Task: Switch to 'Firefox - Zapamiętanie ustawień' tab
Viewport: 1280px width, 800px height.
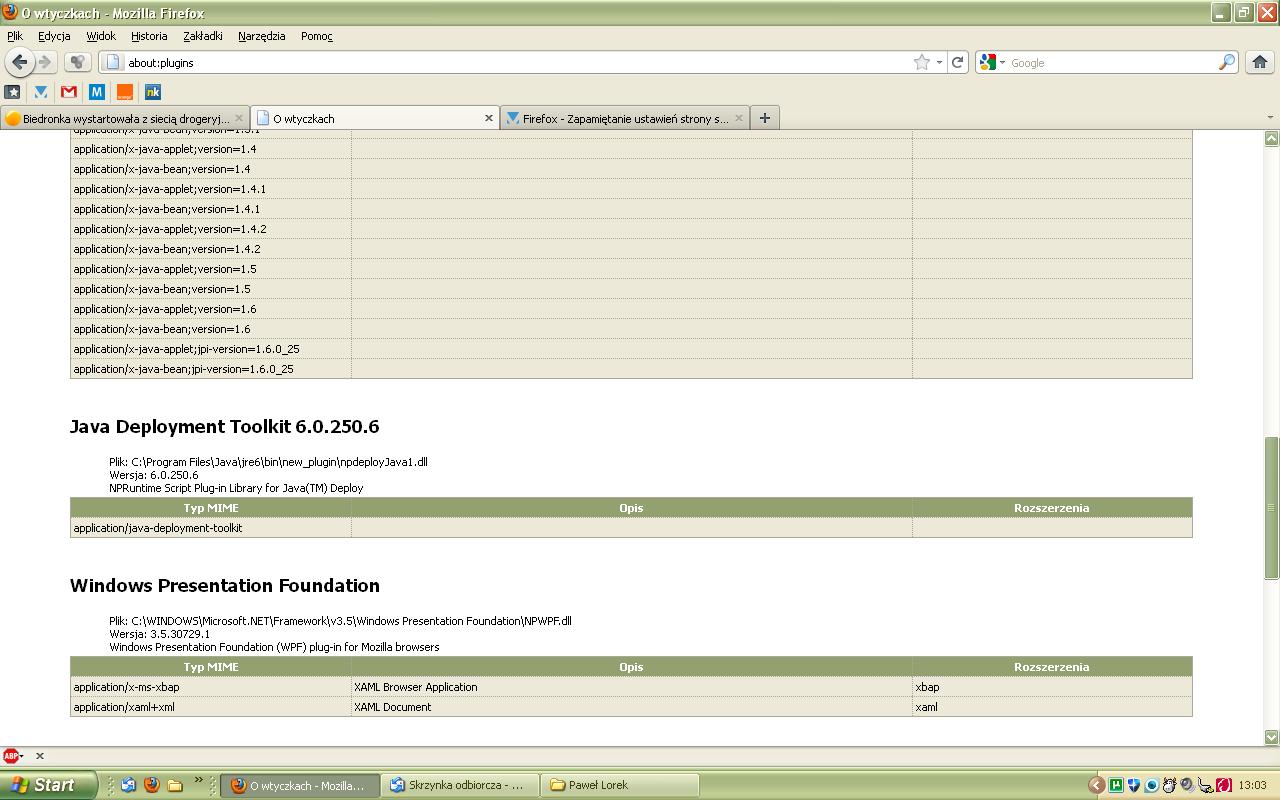Action: [x=625, y=118]
